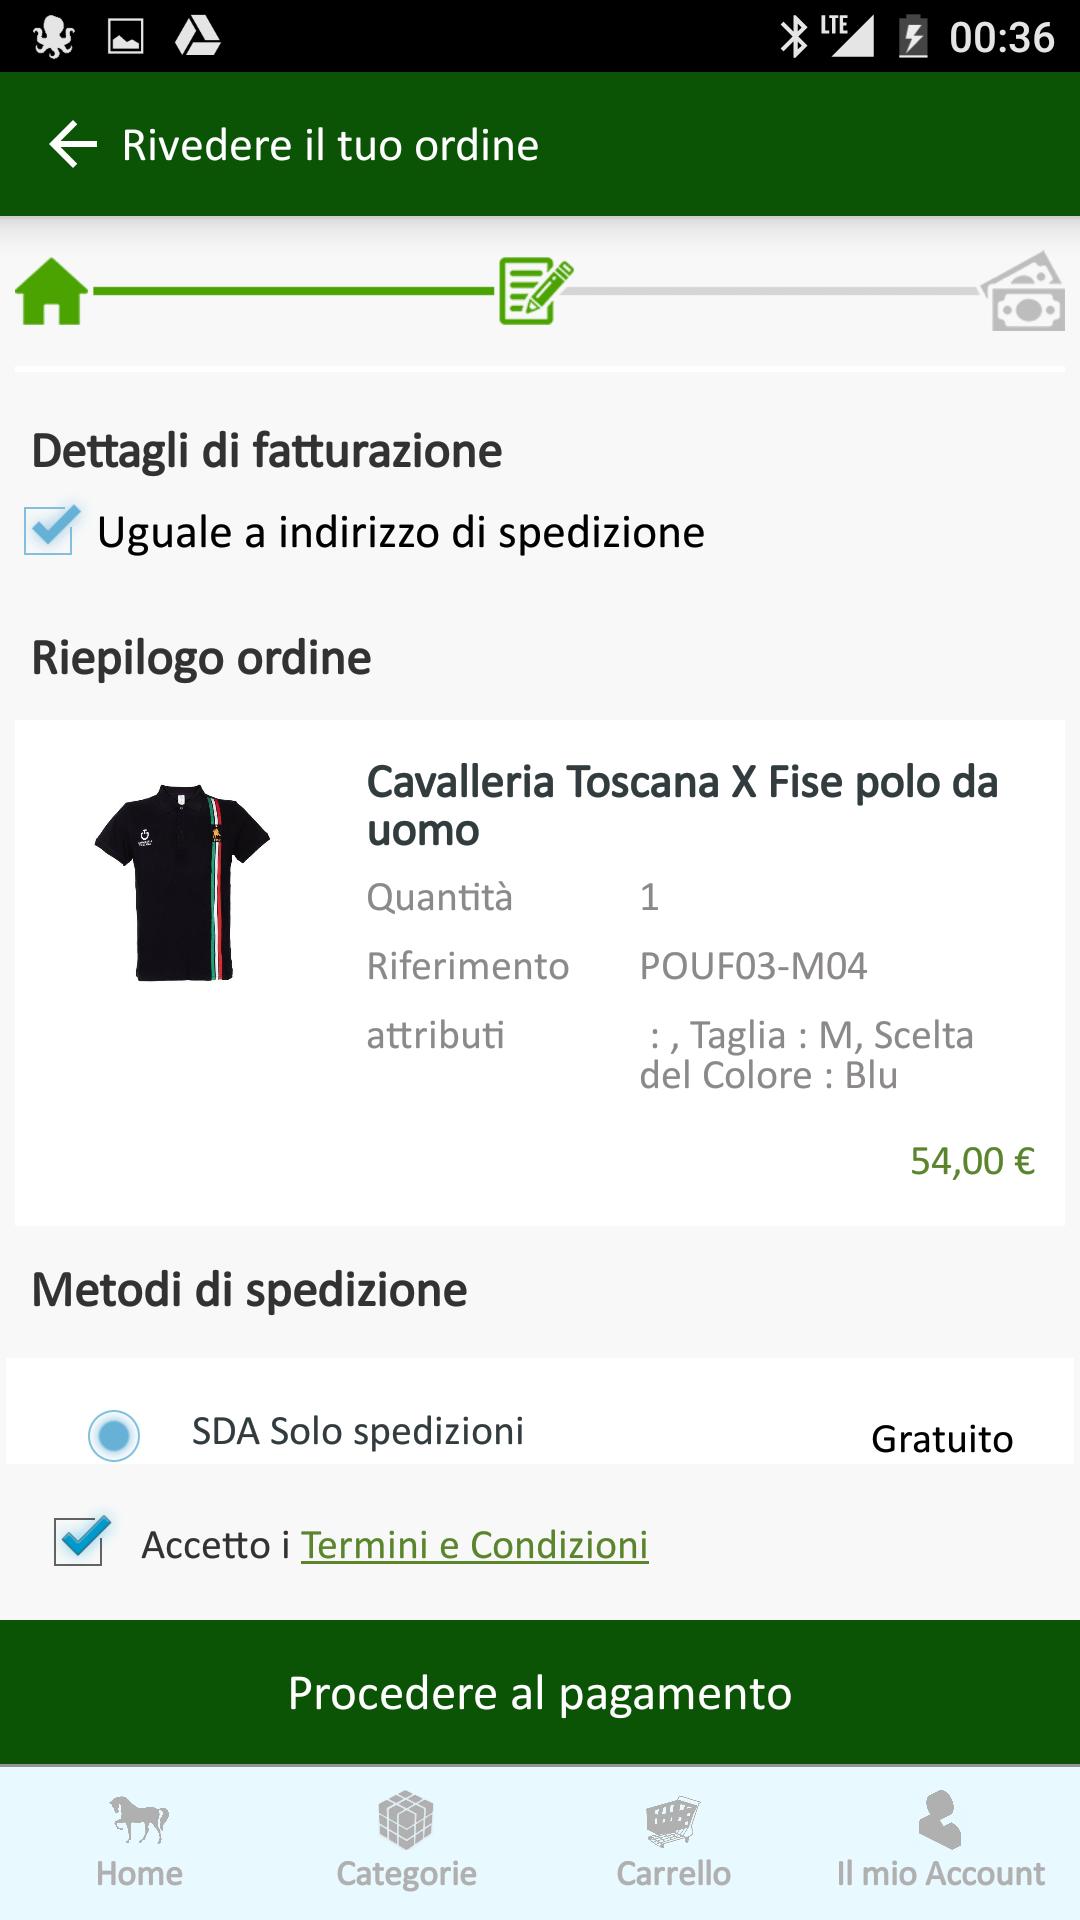This screenshot has height=1920, width=1080.
Task: Tap the Google Drive notification icon
Action: (x=198, y=37)
